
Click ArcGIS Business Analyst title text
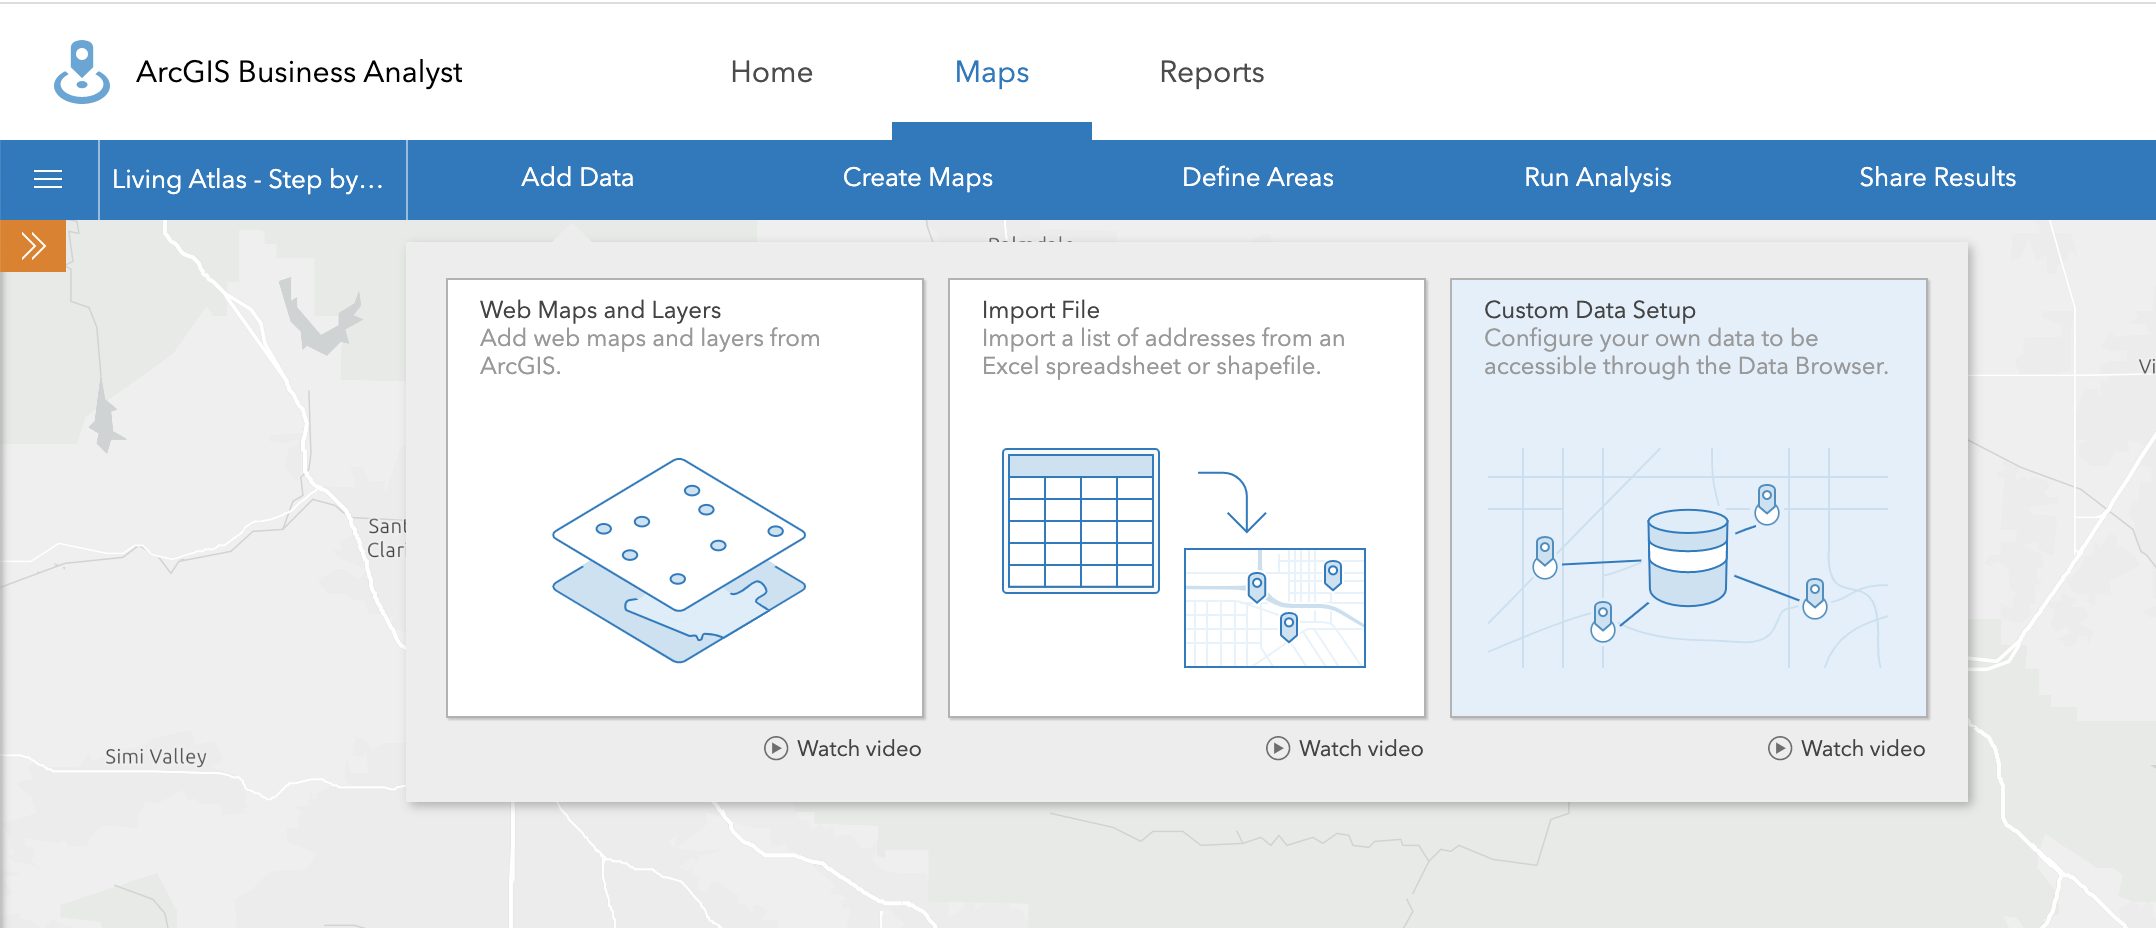pyautogui.click(x=299, y=72)
